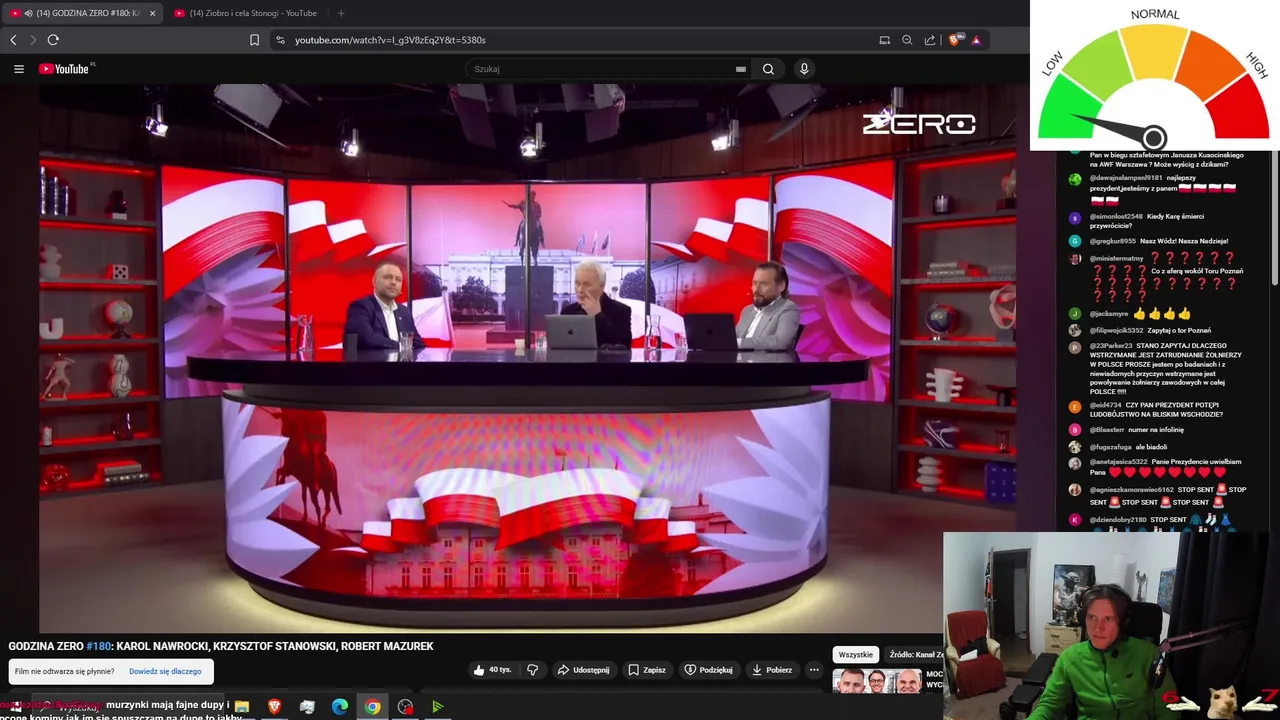Click the Zapisz save button
Screen dimensions: 1280x720
coord(647,670)
